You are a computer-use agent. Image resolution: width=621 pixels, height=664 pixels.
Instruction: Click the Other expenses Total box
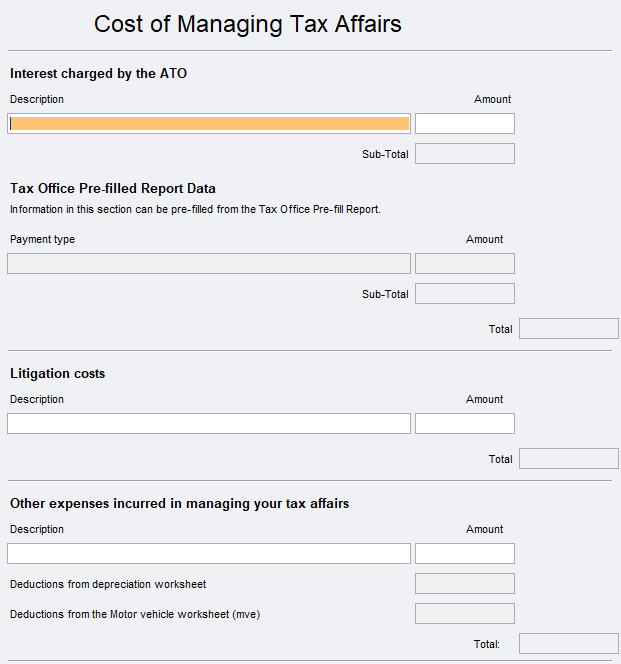(x=568, y=644)
